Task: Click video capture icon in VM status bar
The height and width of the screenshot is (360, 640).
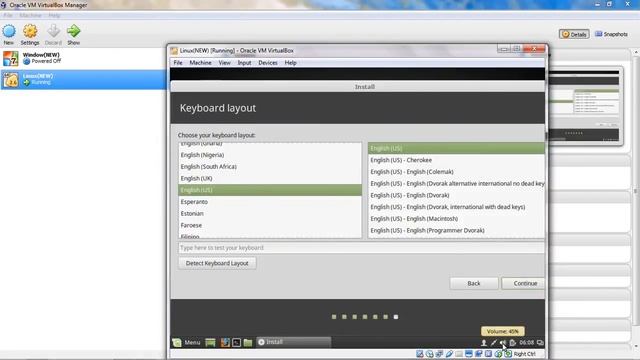Action: (x=478, y=354)
